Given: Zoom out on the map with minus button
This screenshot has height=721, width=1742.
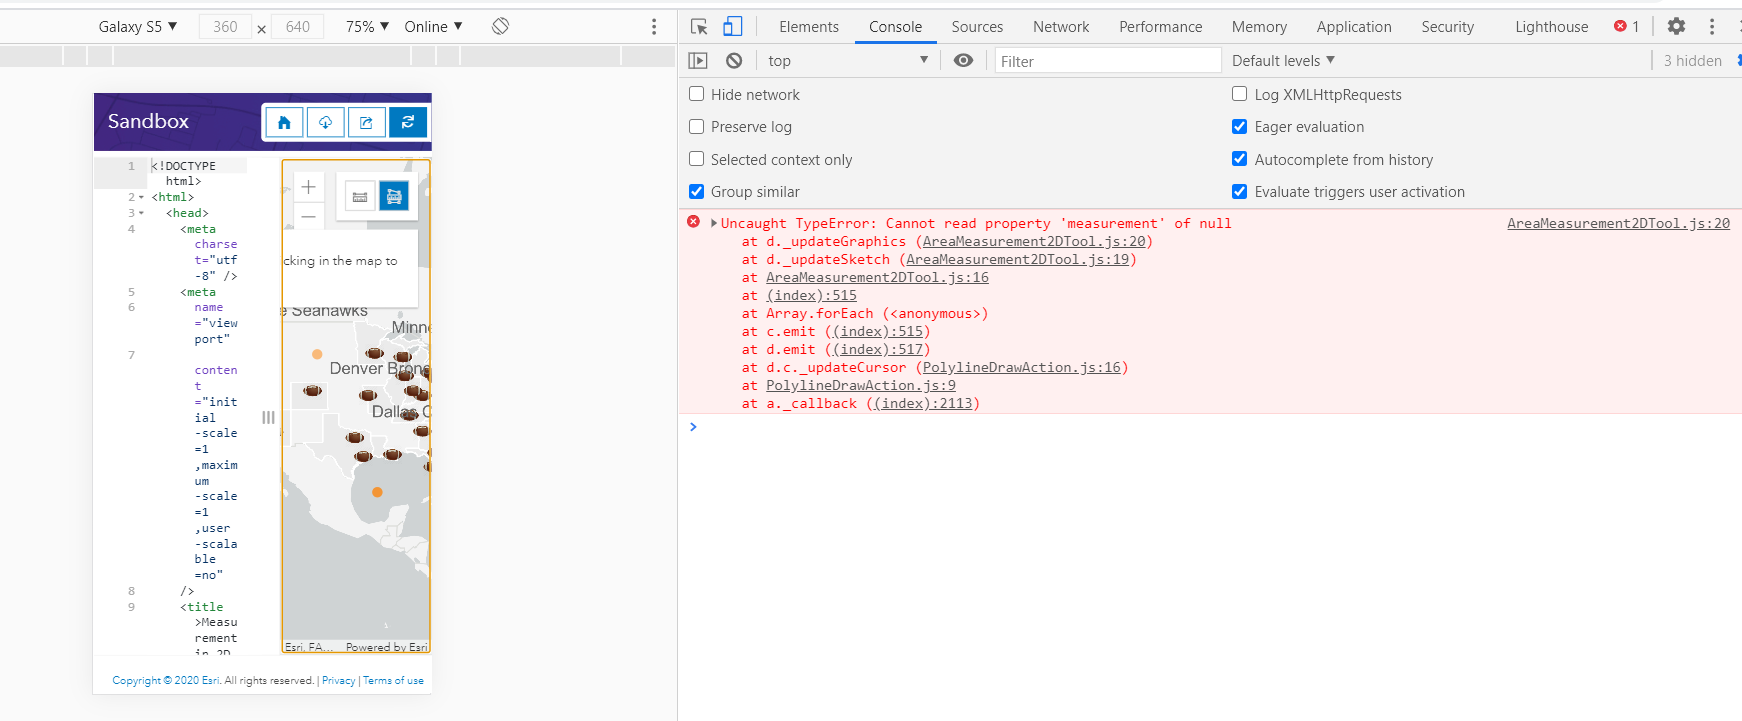Looking at the screenshot, I should [x=309, y=216].
